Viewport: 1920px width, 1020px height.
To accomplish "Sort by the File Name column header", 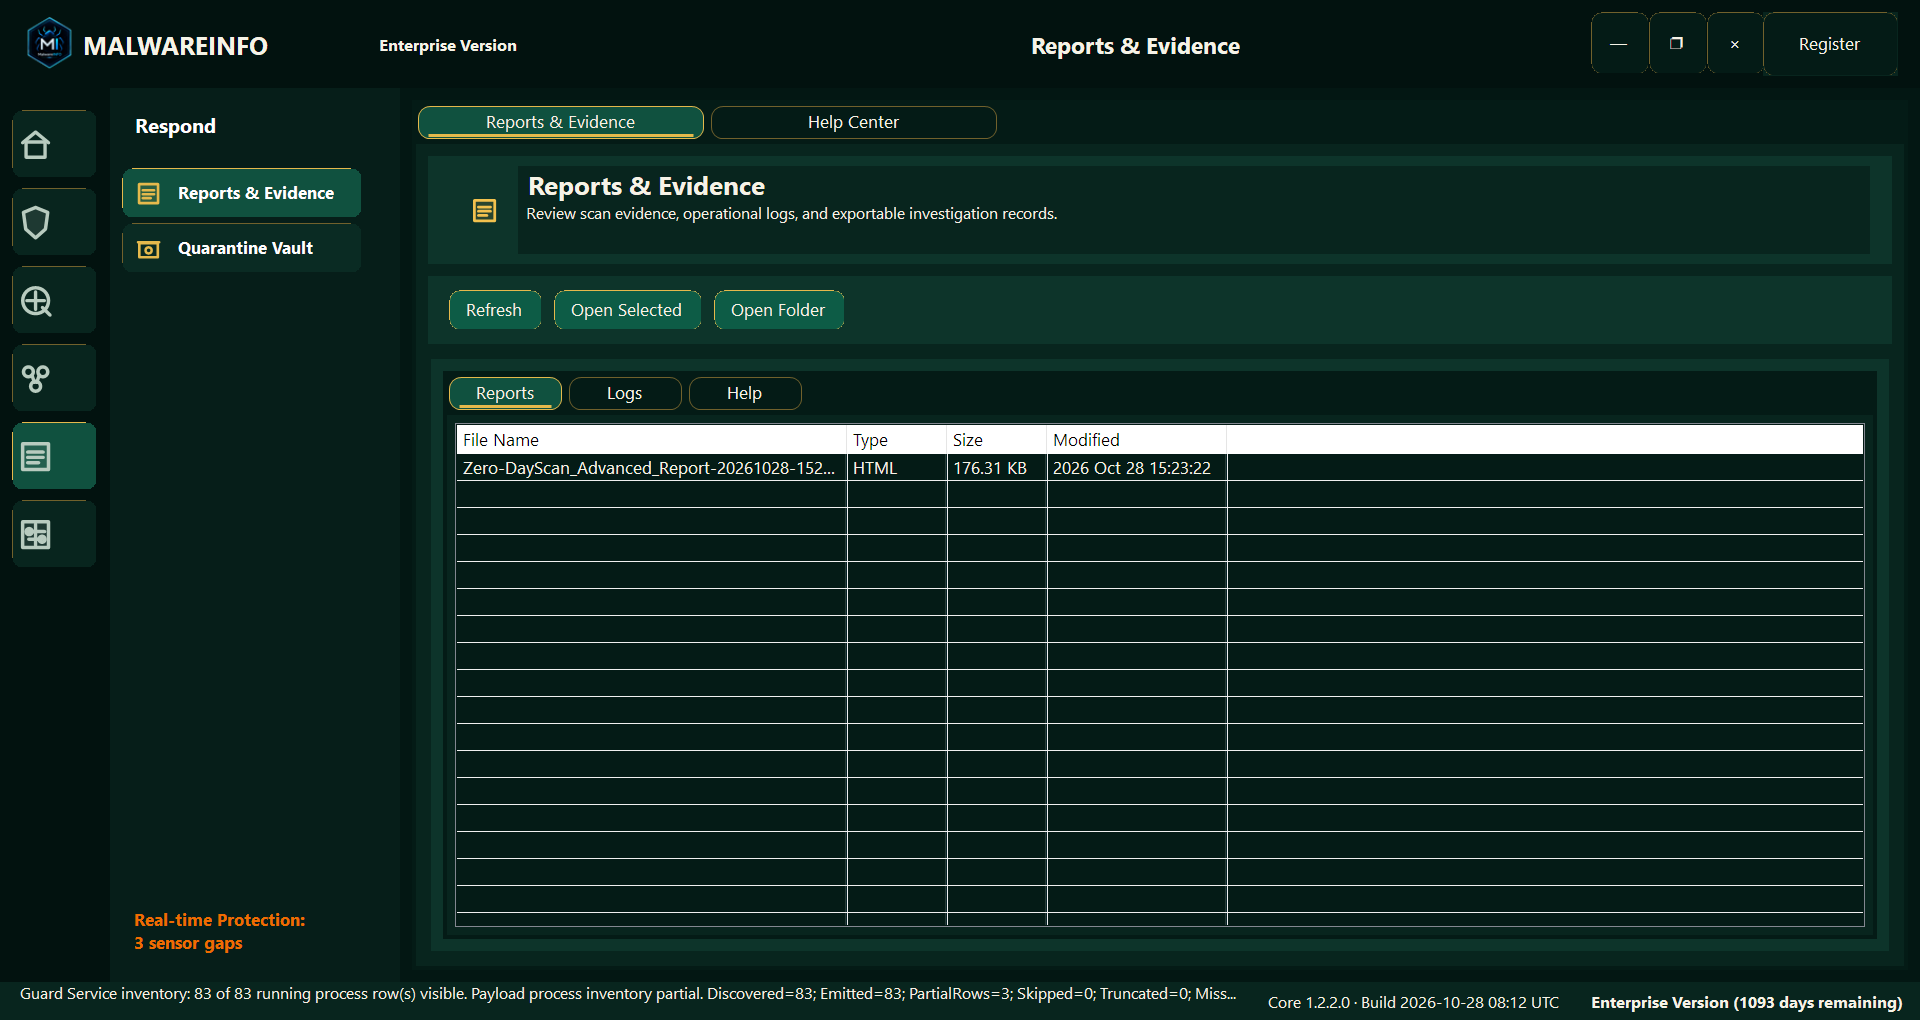I will coord(651,440).
